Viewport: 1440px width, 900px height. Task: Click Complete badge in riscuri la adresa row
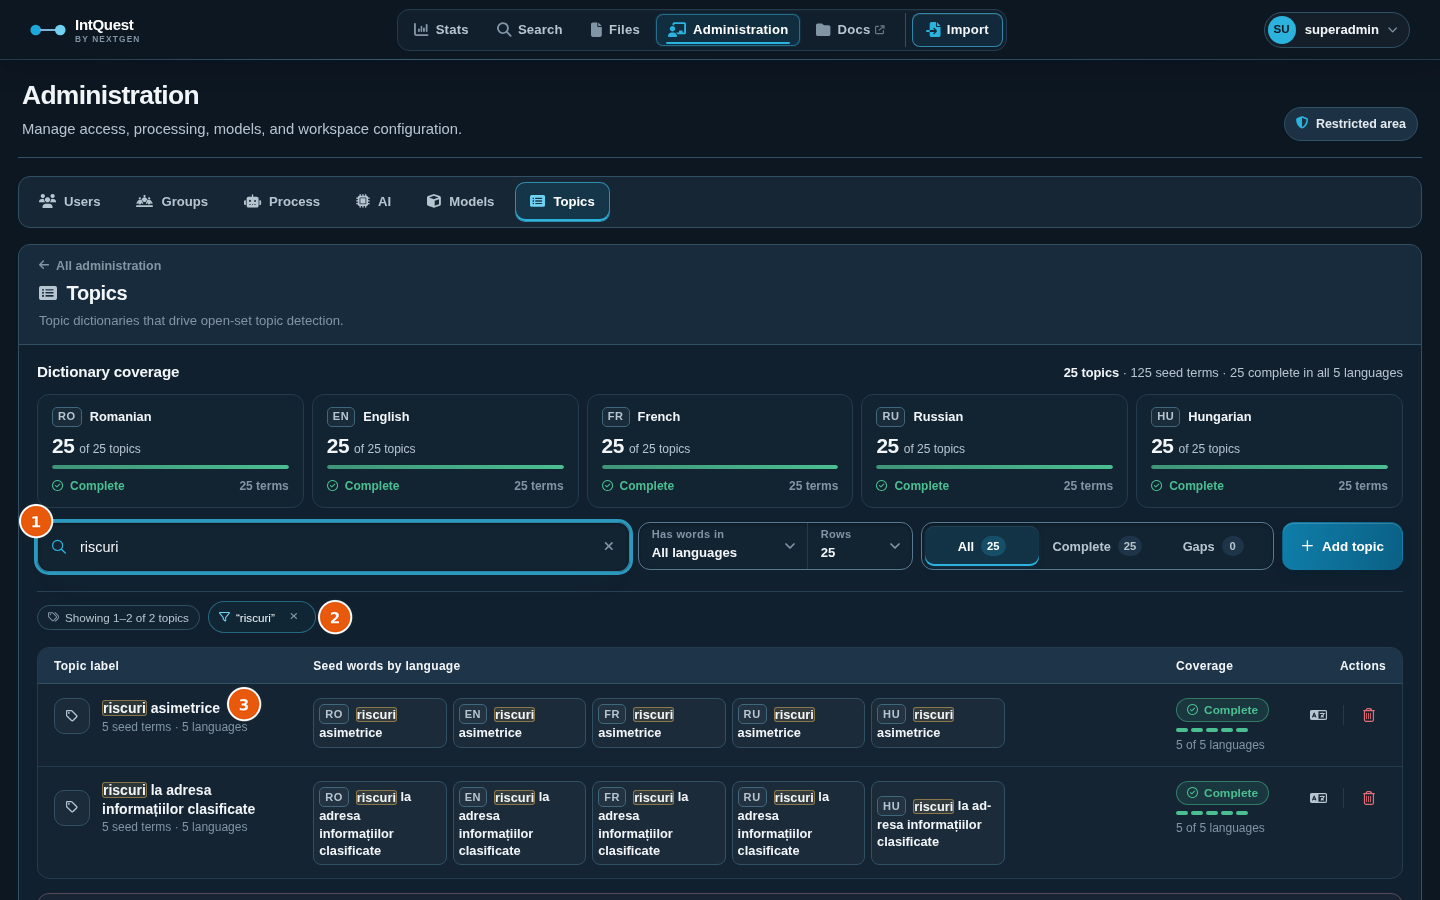pyautogui.click(x=1222, y=793)
